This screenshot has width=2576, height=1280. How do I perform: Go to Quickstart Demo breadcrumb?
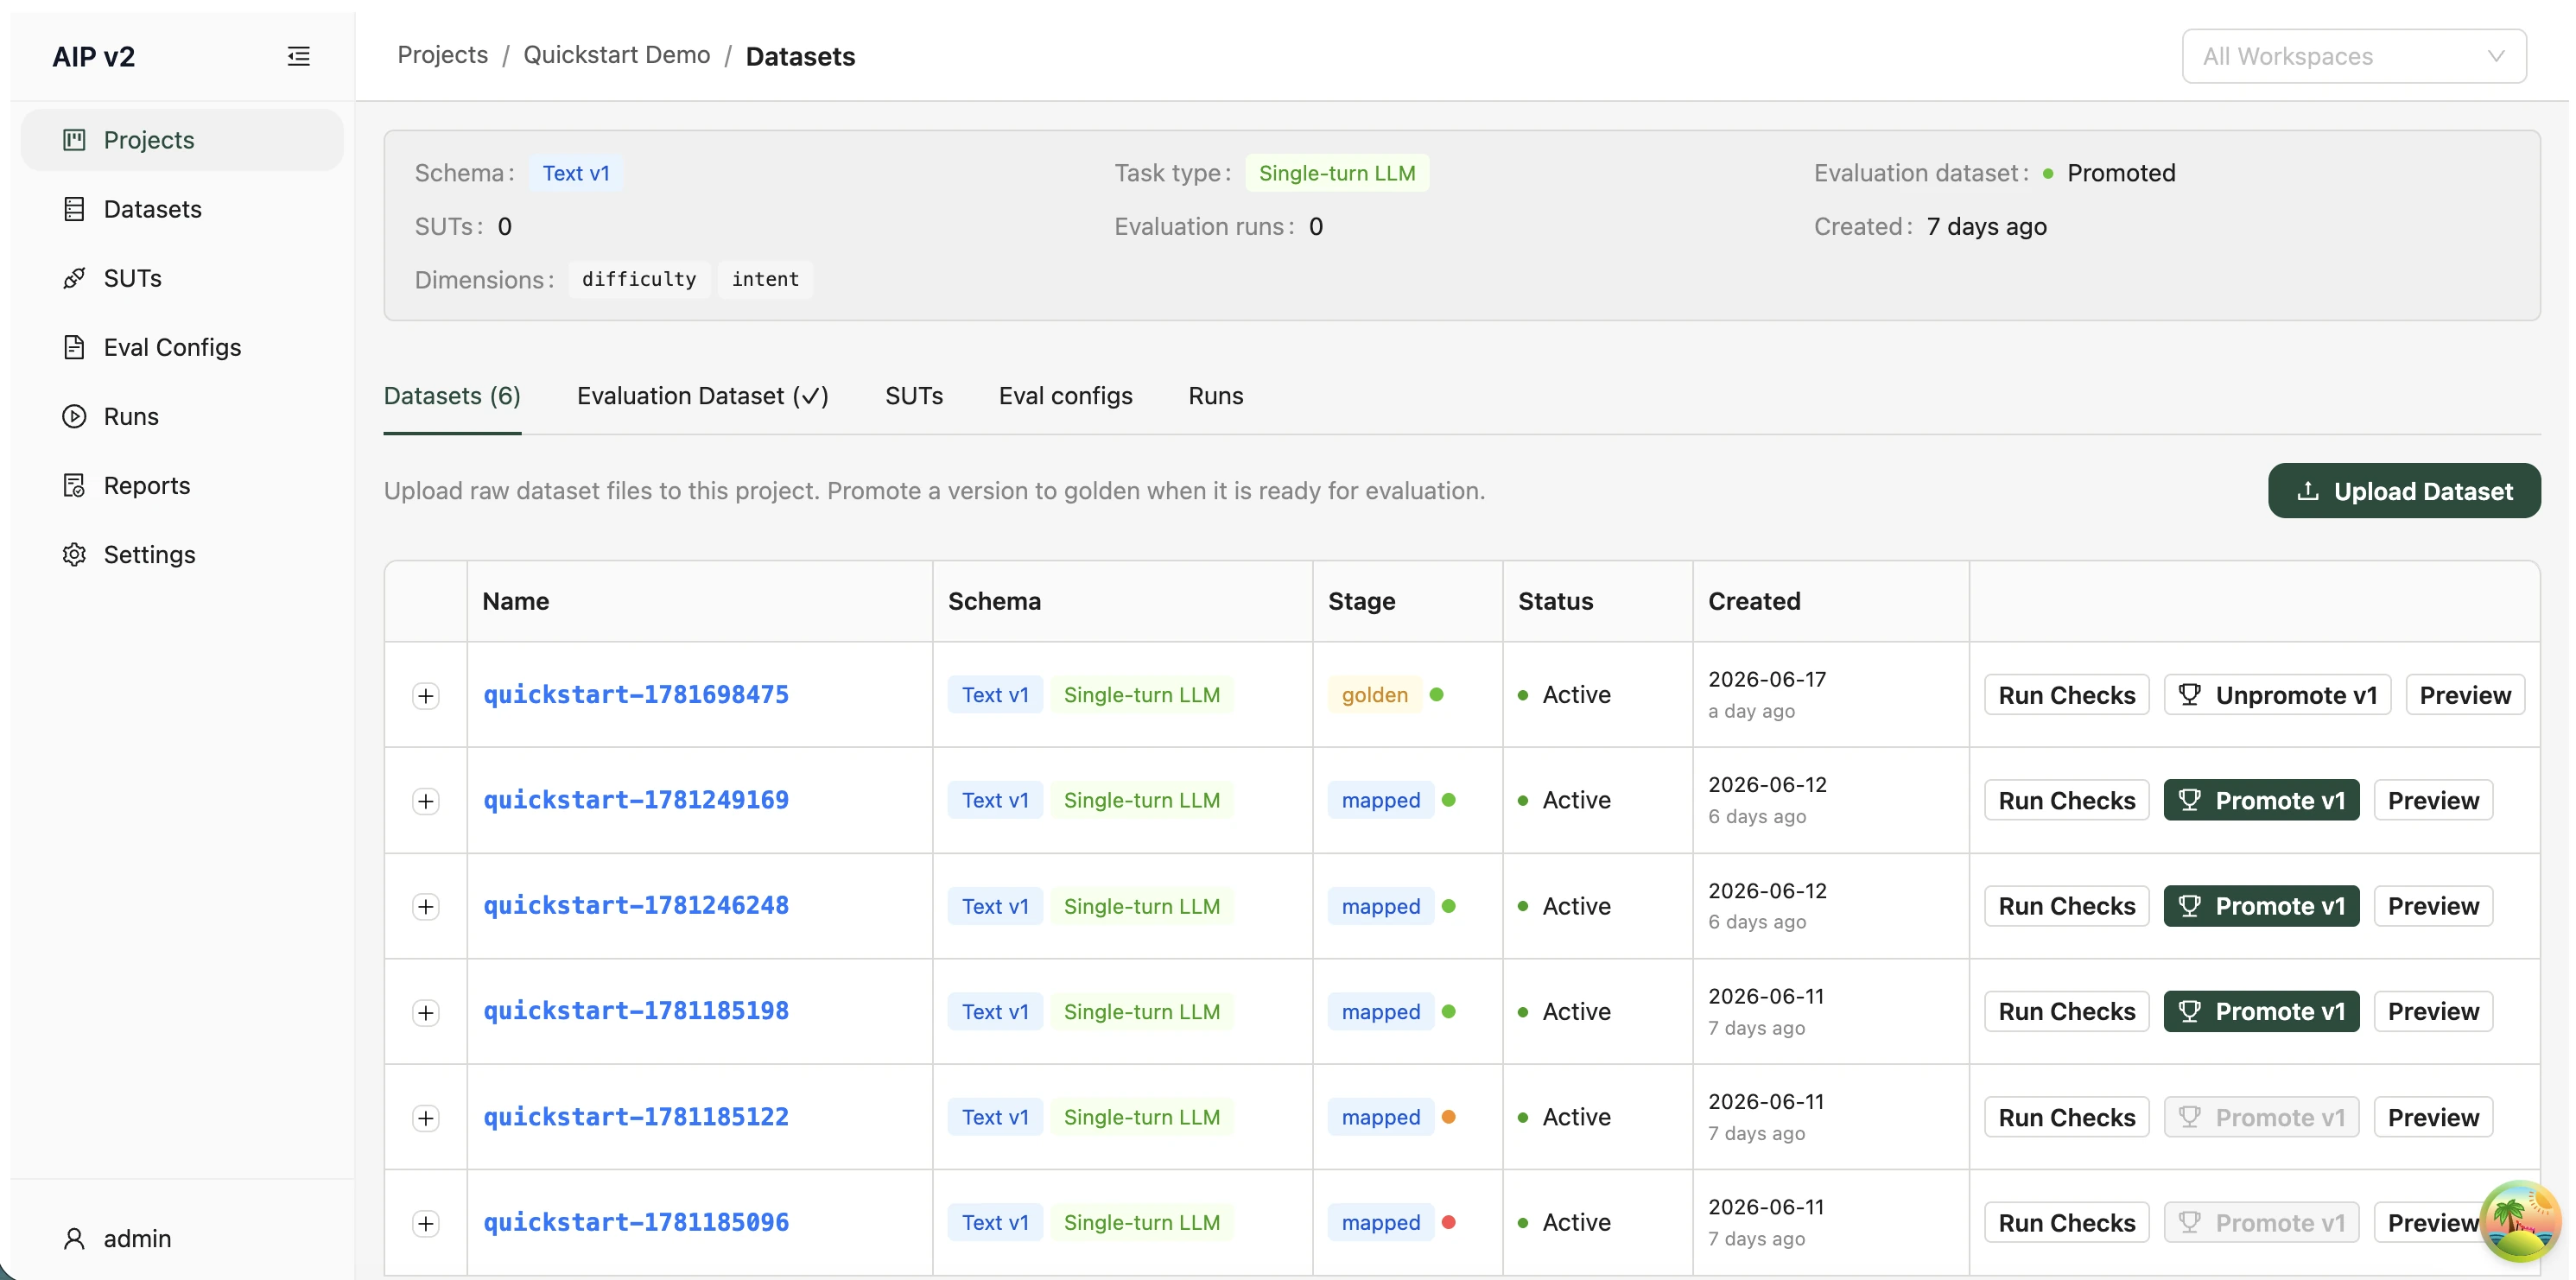click(x=617, y=55)
